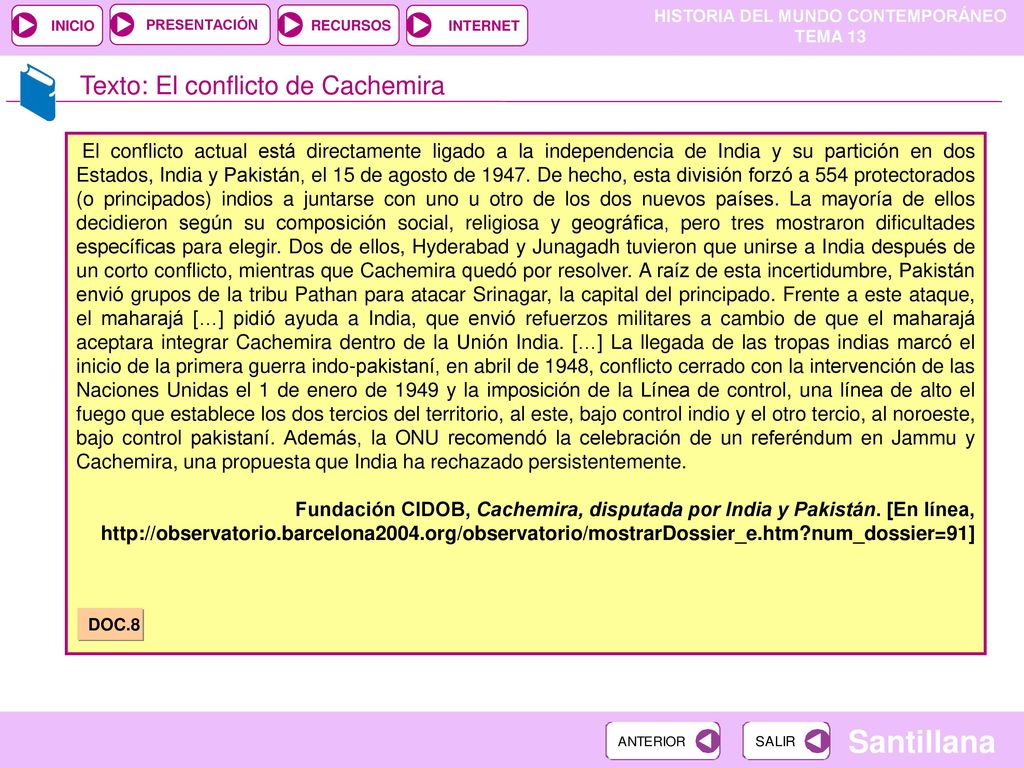This screenshot has height=768, width=1024.
Task: Click the text '15 de agosto de 1947'
Action: [430, 175]
